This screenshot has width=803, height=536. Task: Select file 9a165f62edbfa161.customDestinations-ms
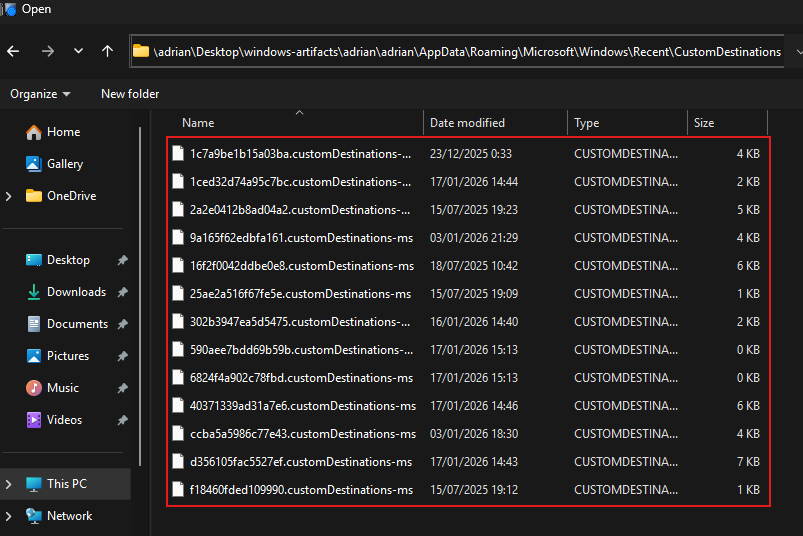(300, 238)
